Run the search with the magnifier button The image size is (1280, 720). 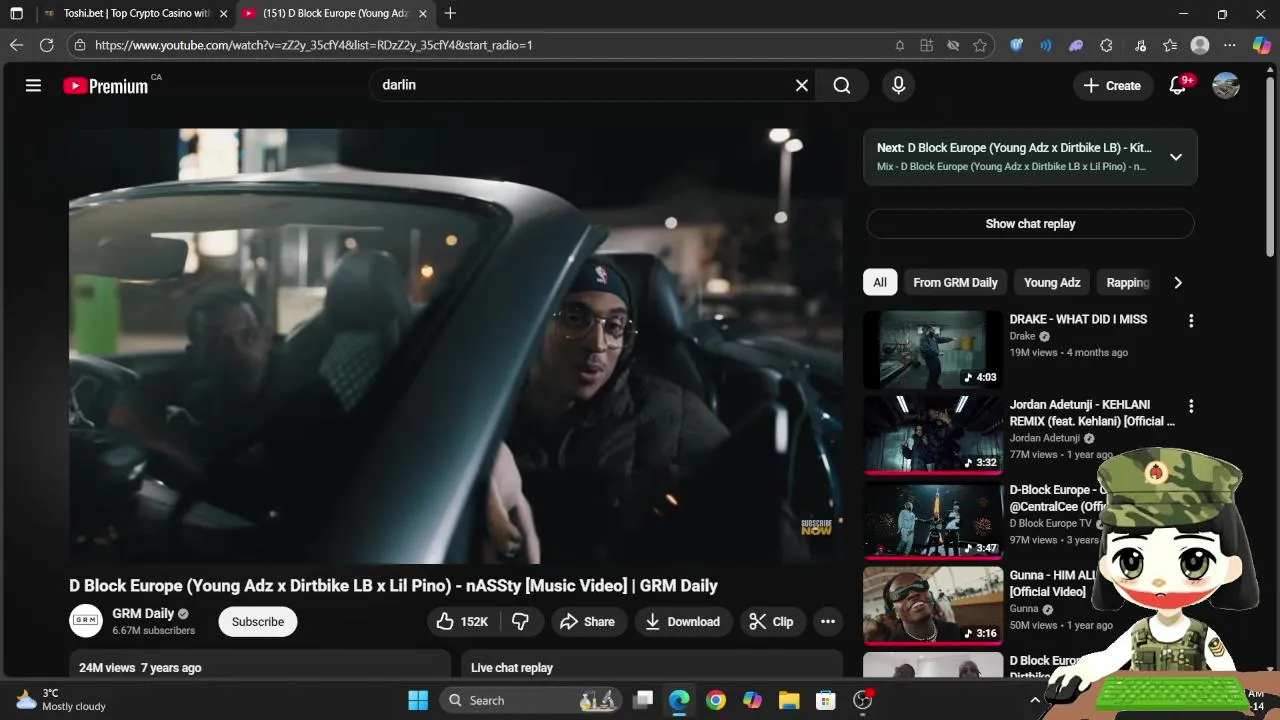[x=842, y=85]
